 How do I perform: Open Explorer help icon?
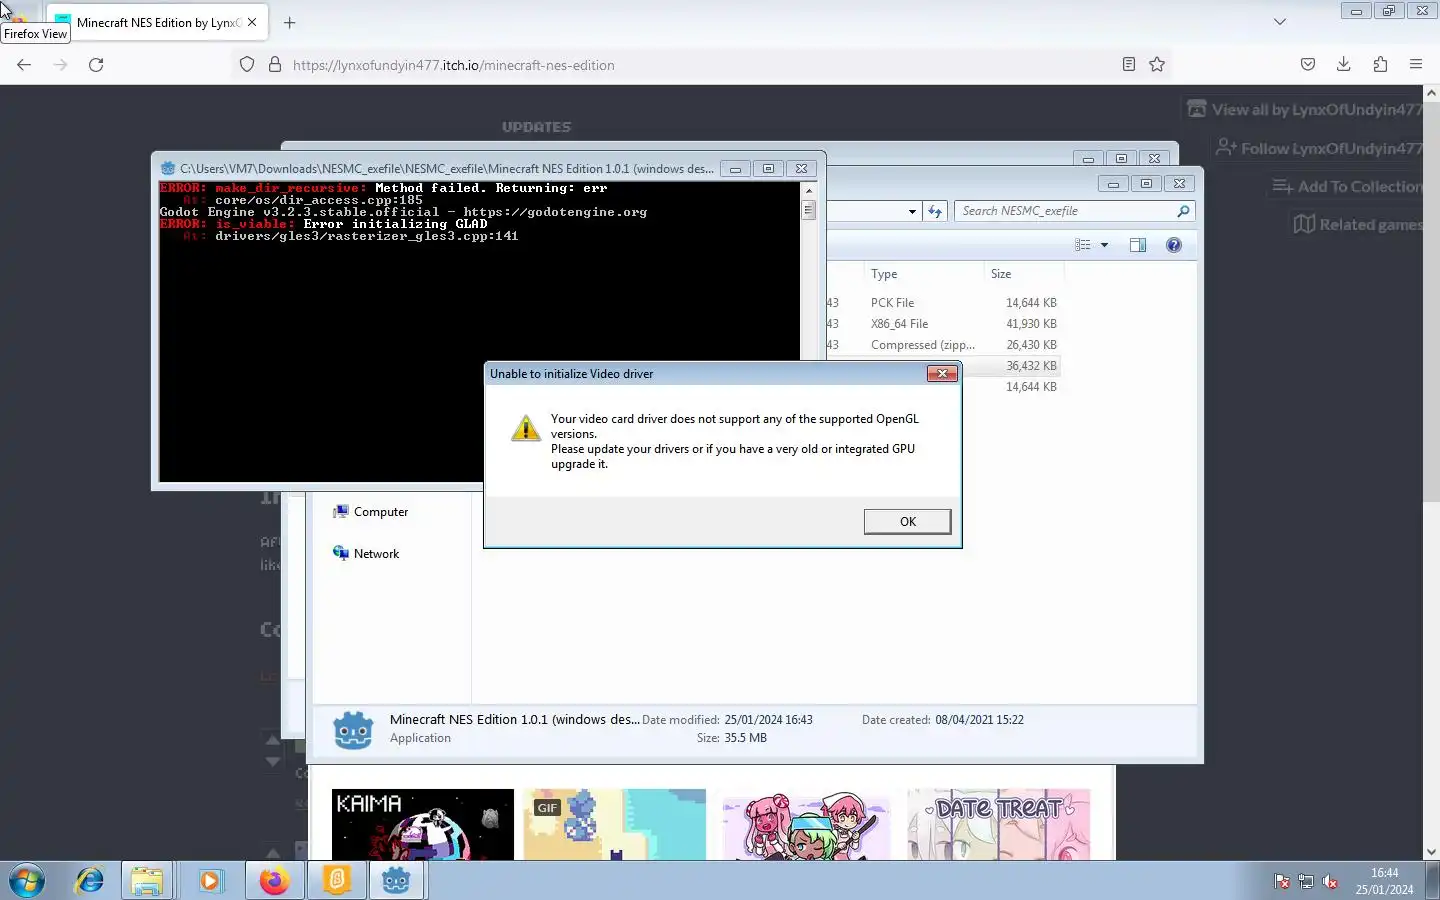1174,245
